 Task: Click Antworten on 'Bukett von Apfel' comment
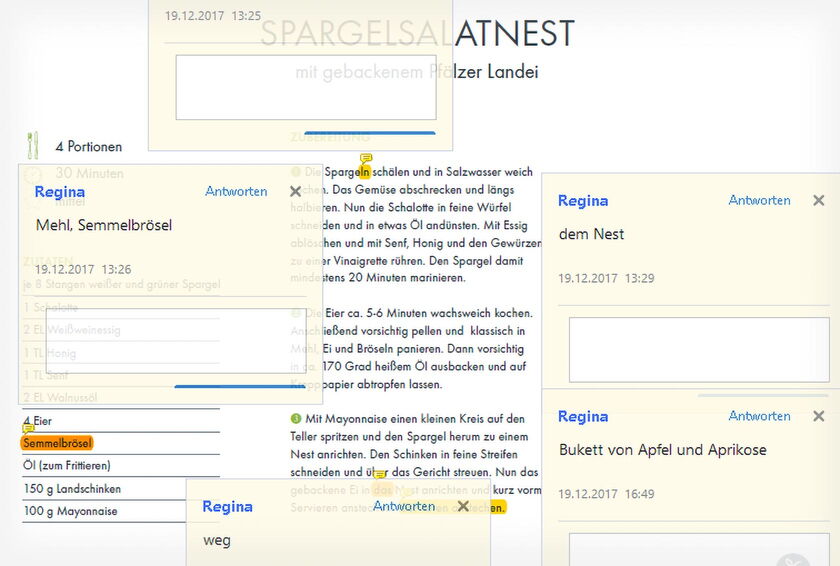[x=759, y=416]
